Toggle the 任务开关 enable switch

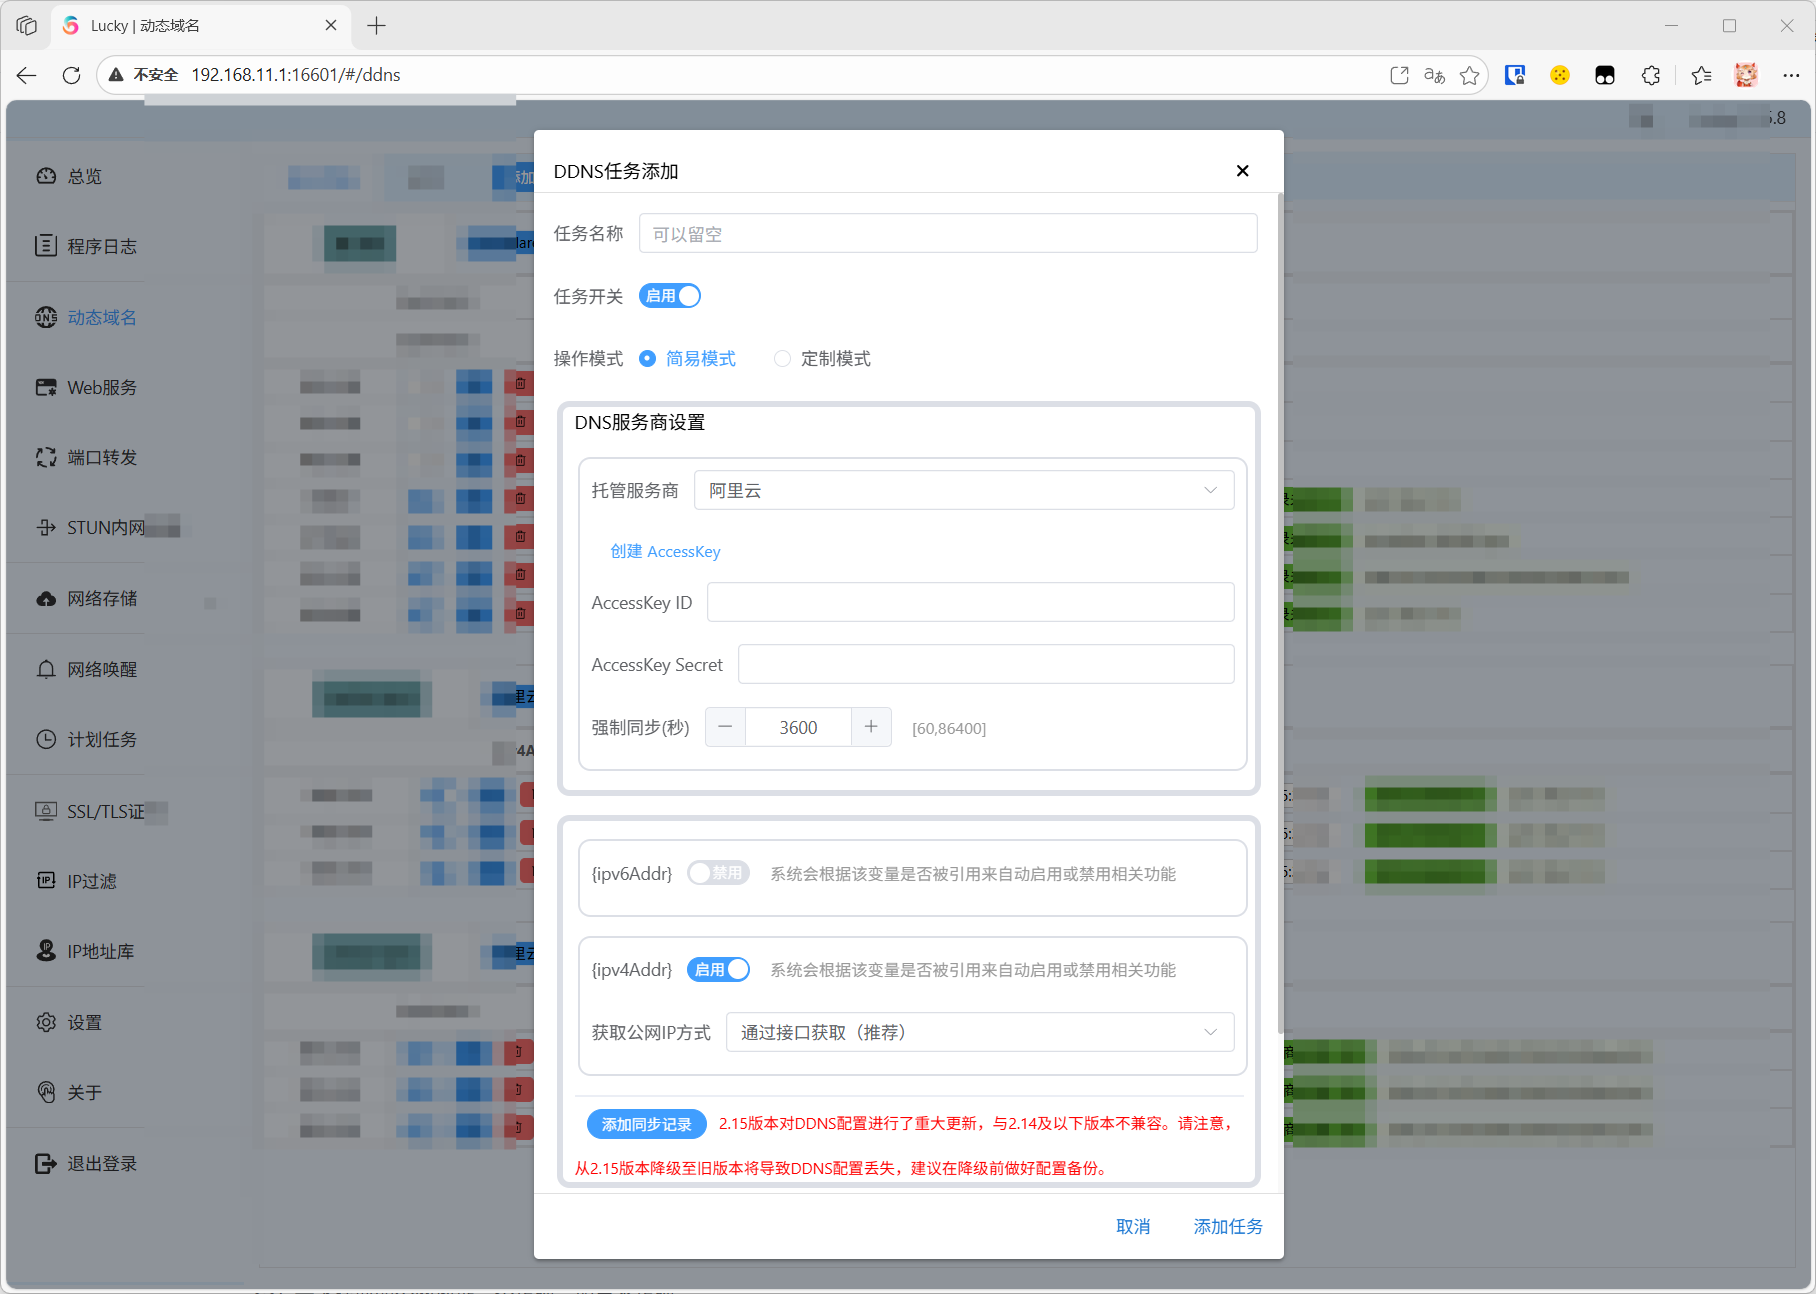point(670,296)
